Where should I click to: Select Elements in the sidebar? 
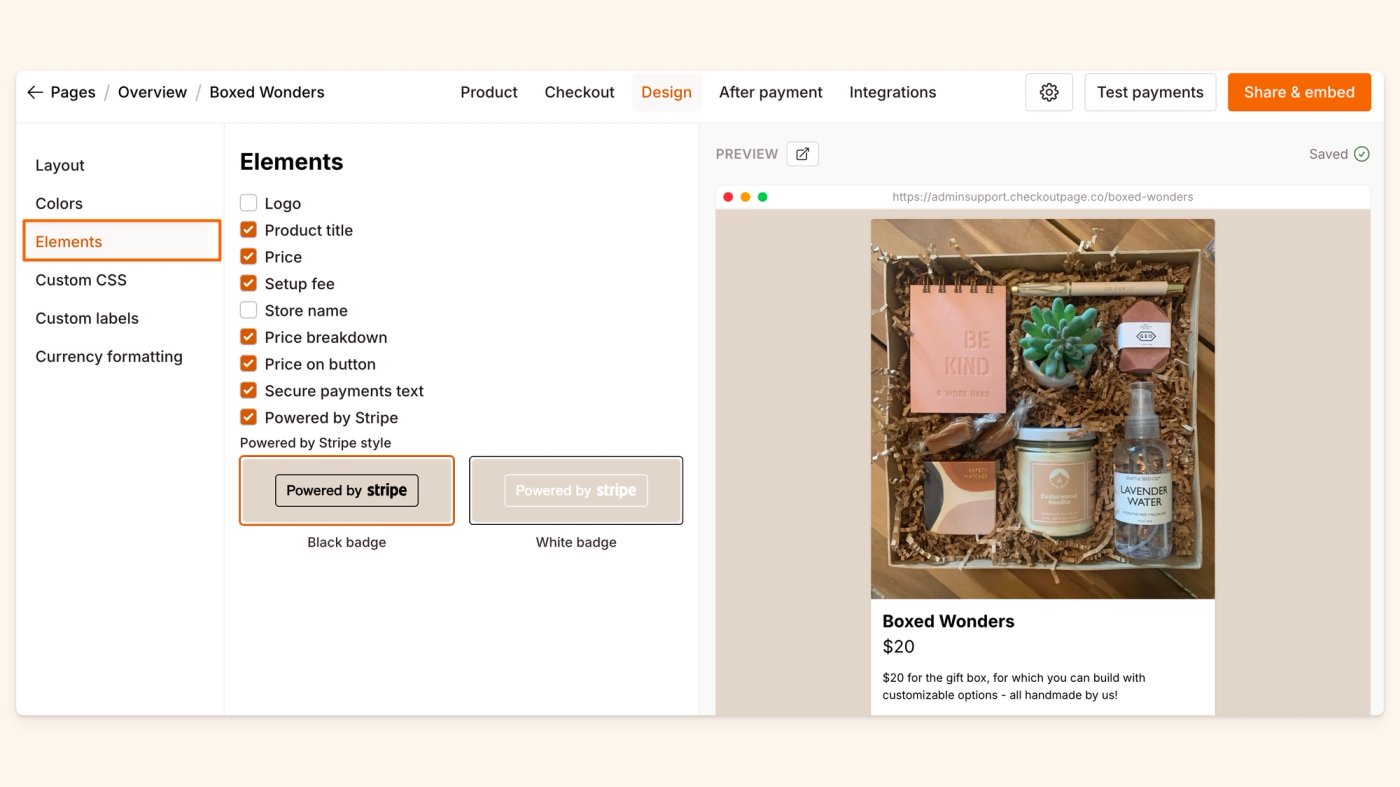(122, 241)
